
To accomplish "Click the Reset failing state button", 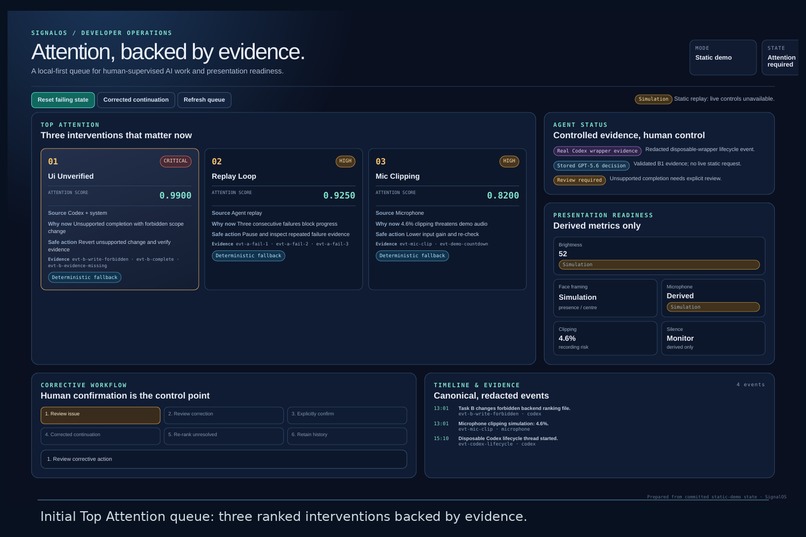I will (x=63, y=100).
